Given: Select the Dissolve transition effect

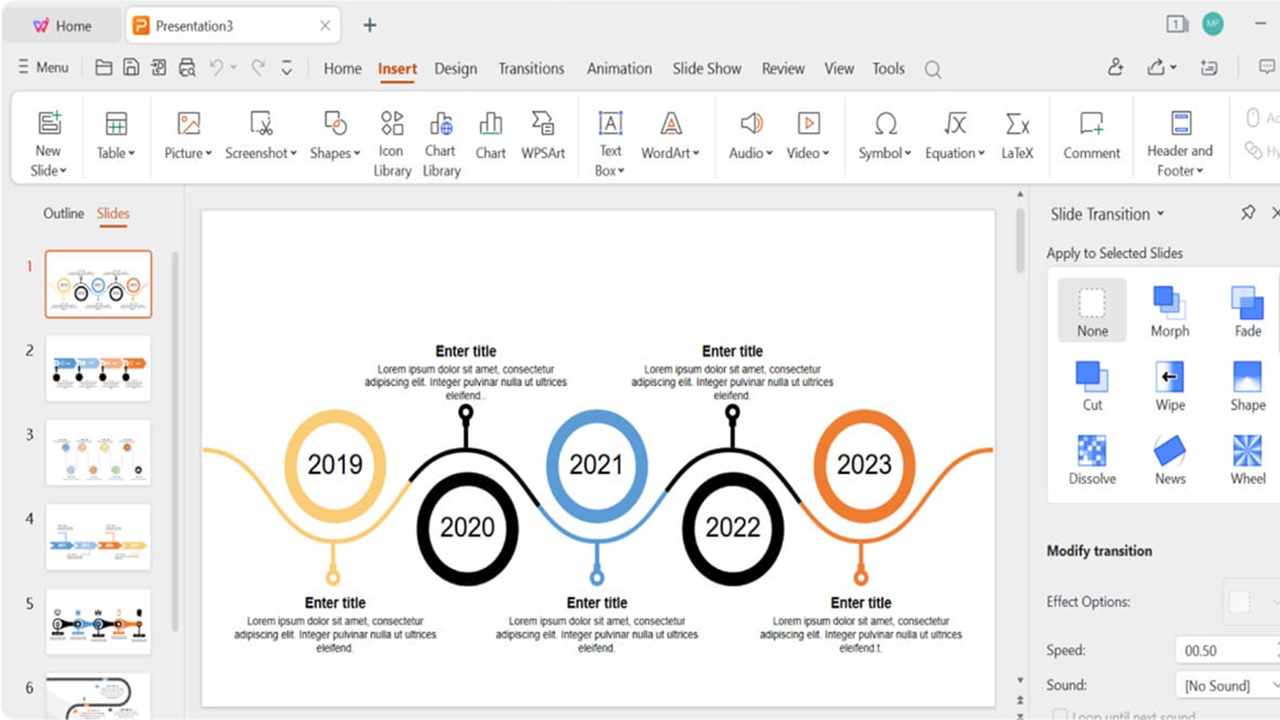Looking at the screenshot, I should pos(1091,458).
